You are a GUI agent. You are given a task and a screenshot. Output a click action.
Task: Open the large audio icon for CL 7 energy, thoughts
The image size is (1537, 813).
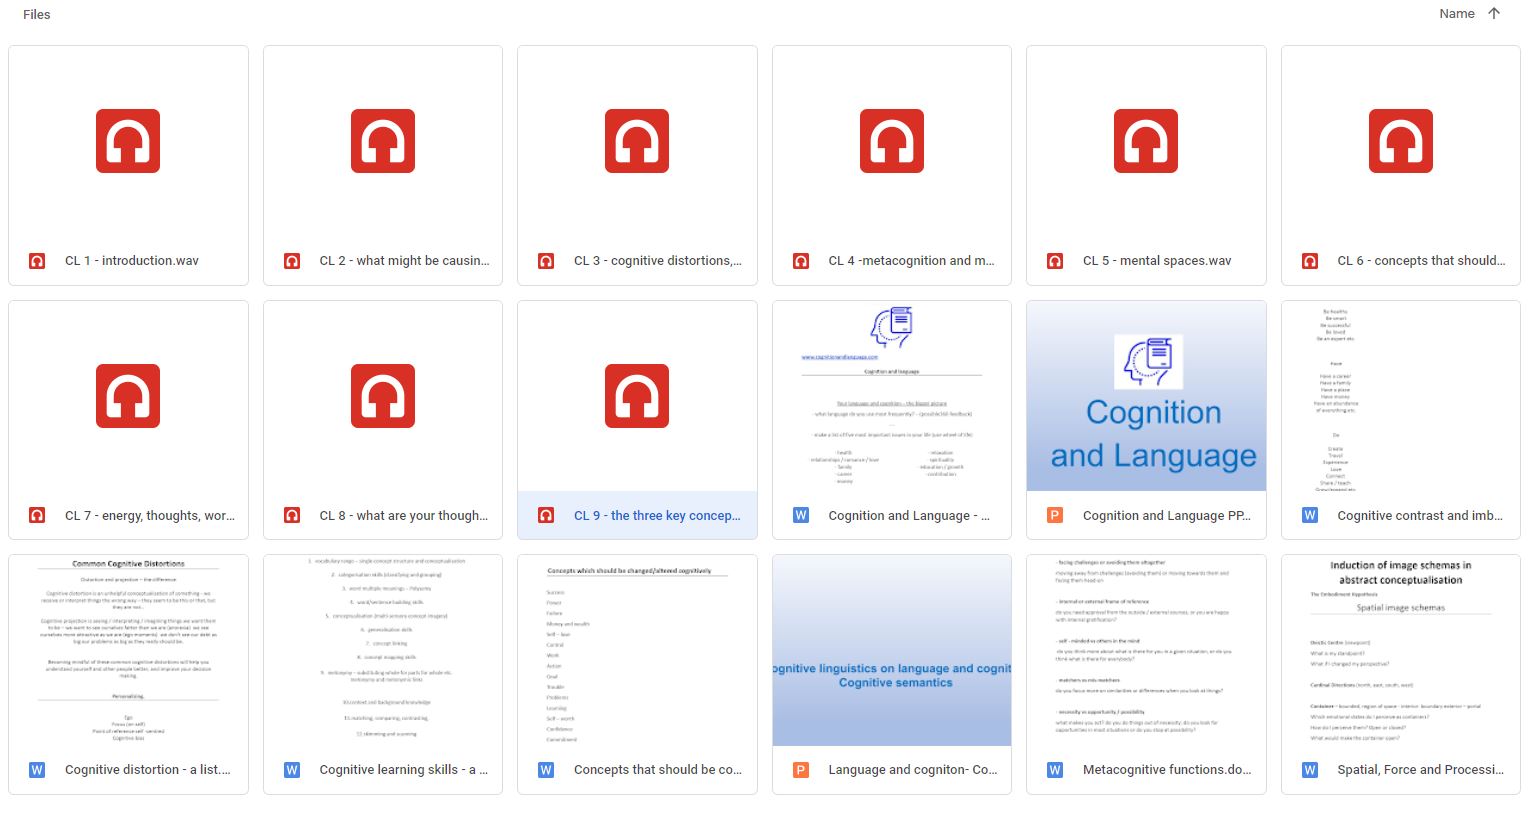(x=128, y=396)
